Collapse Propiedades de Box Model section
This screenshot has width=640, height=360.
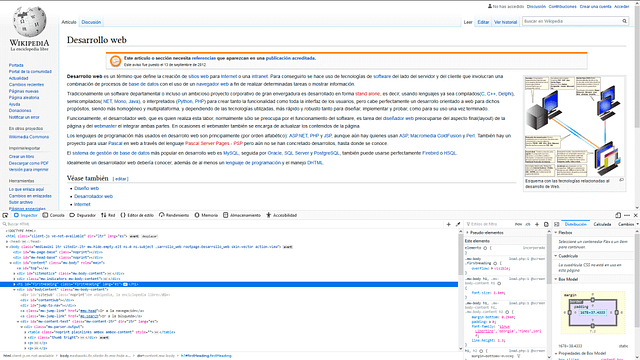pos(556,353)
